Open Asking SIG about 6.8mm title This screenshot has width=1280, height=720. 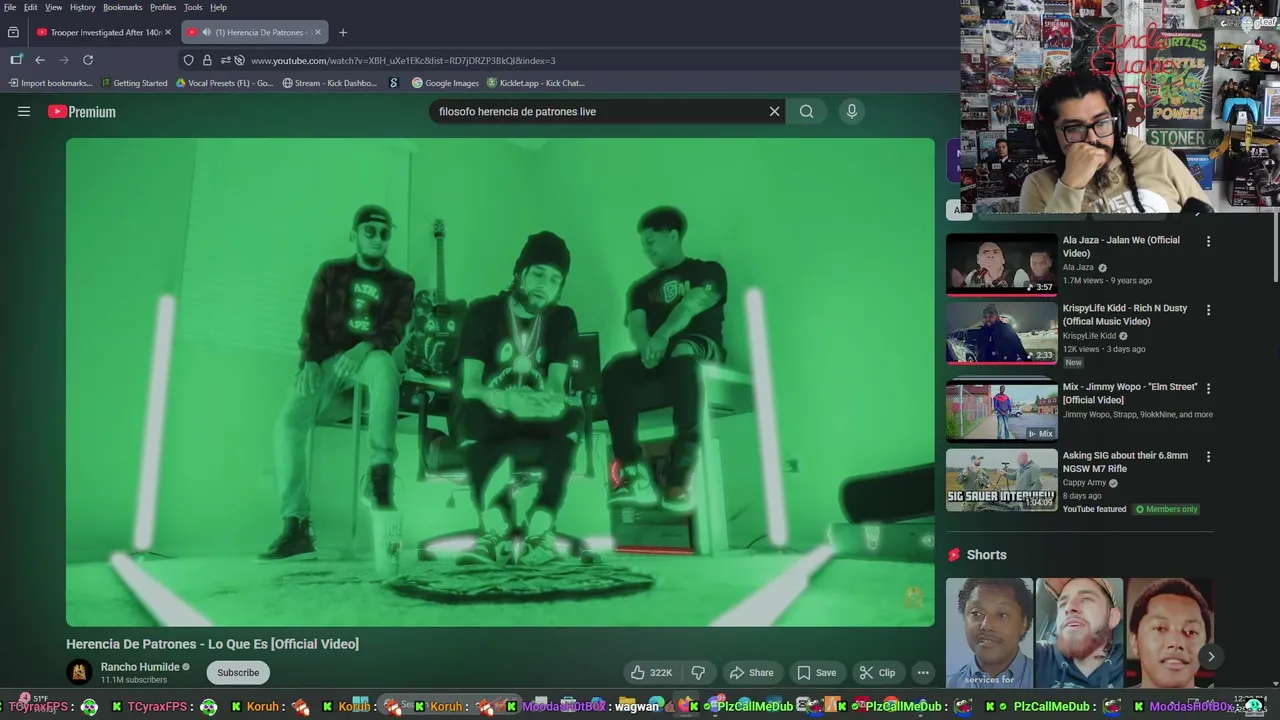tap(1125, 462)
